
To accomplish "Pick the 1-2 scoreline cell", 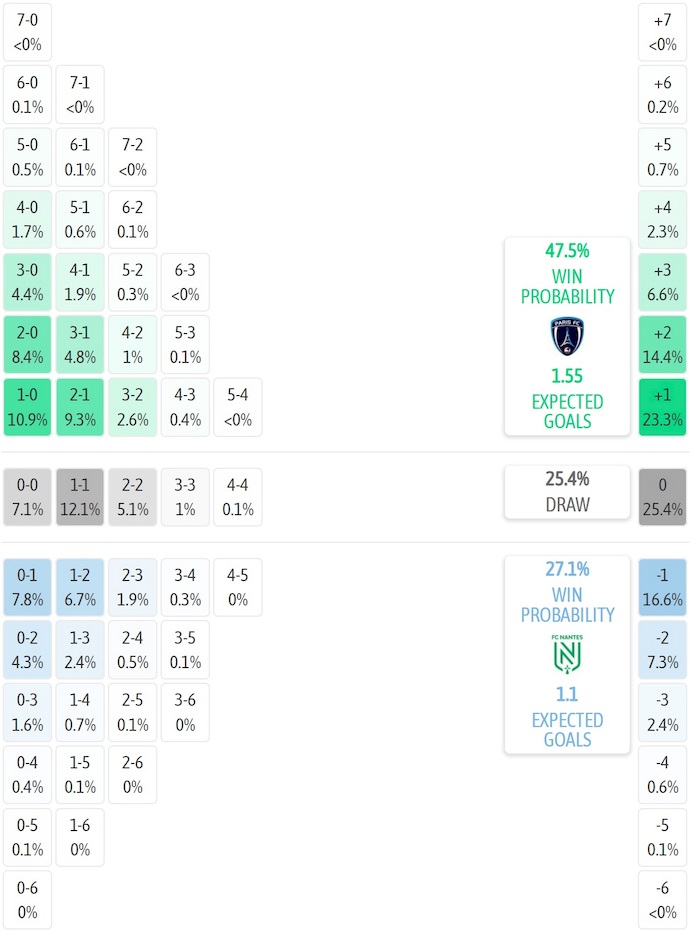I will 80,587.
